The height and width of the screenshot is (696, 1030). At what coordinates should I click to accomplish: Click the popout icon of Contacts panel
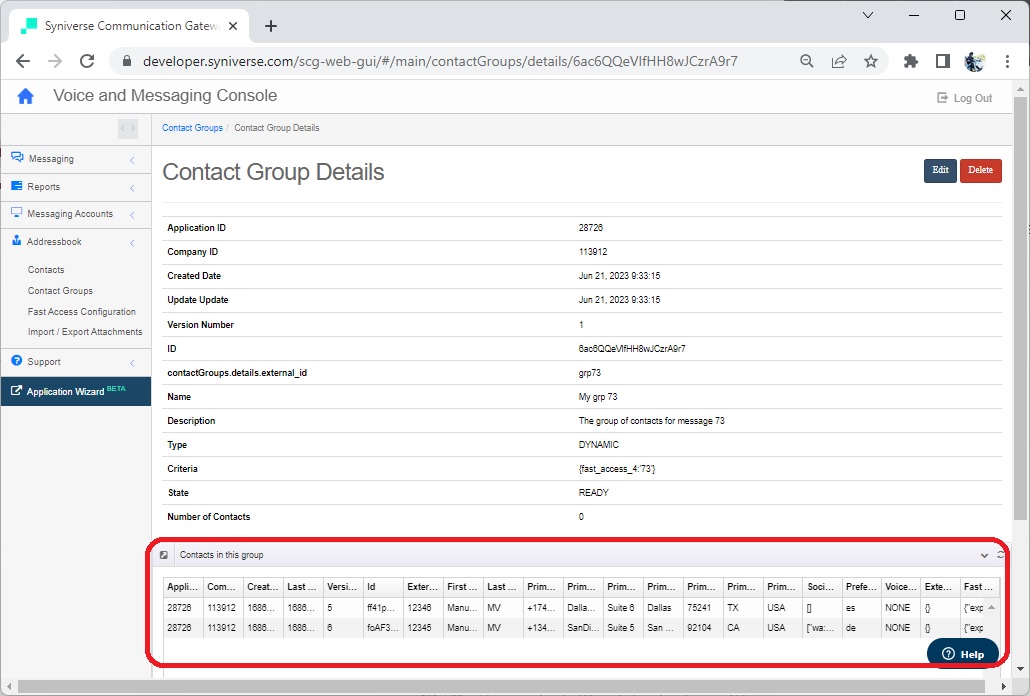click(164, 555)
